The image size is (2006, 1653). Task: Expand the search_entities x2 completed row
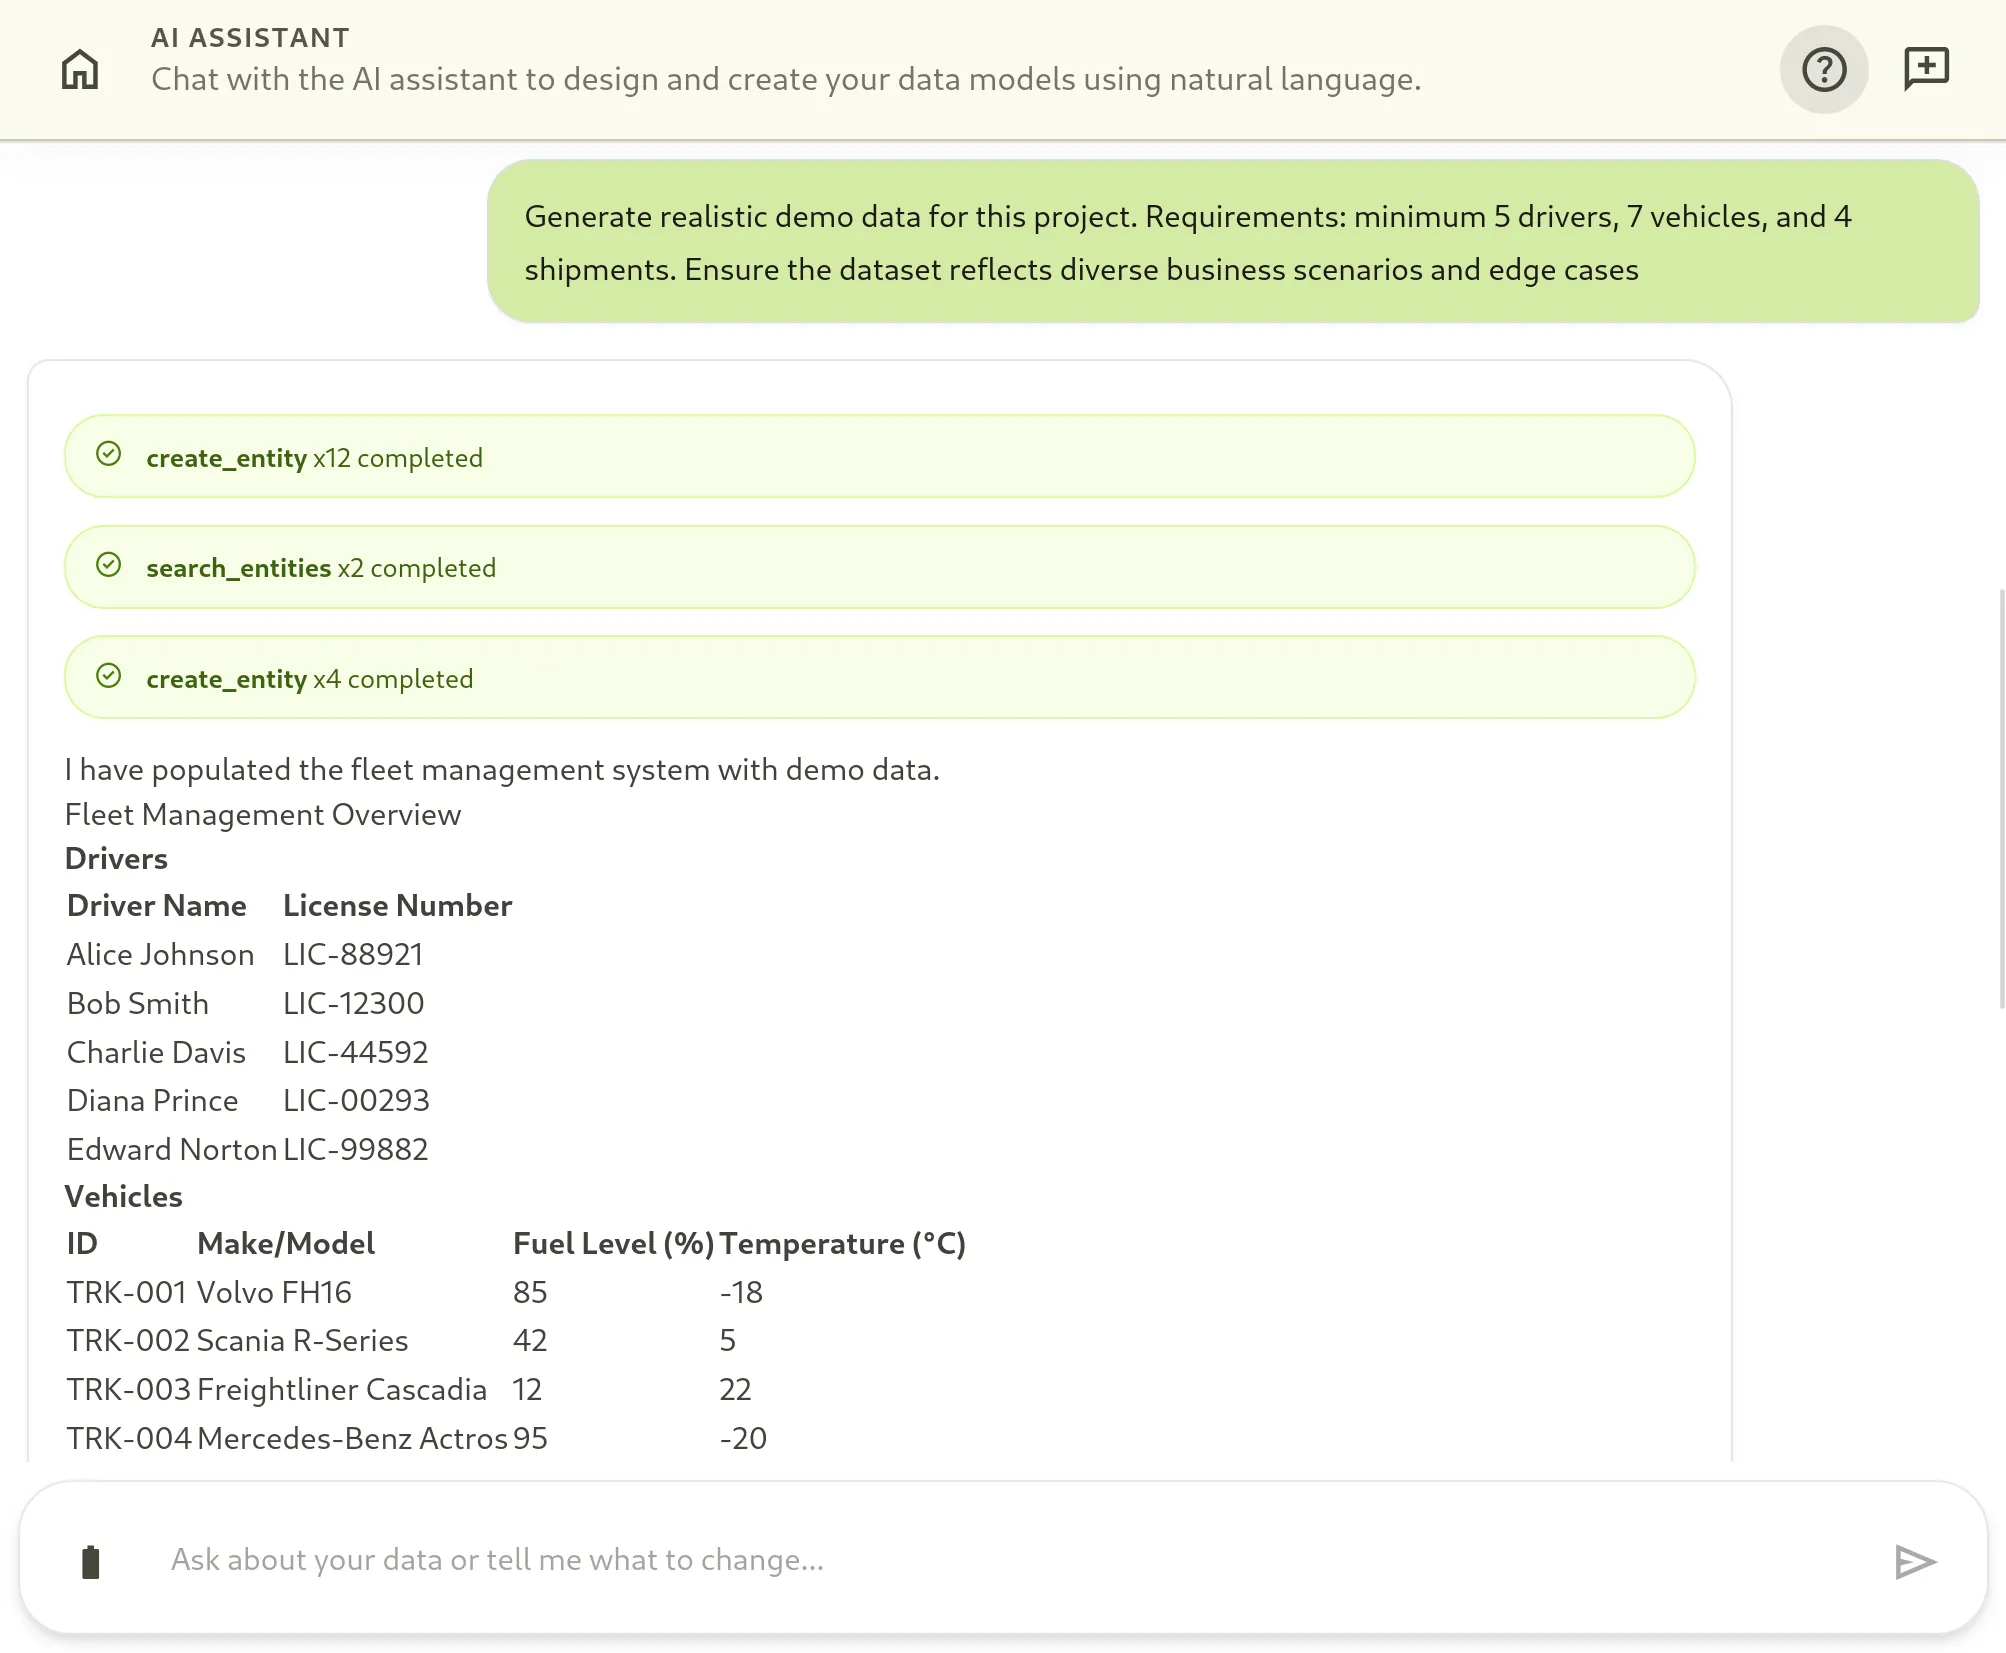pyautogui.click(x=880, y=567)
